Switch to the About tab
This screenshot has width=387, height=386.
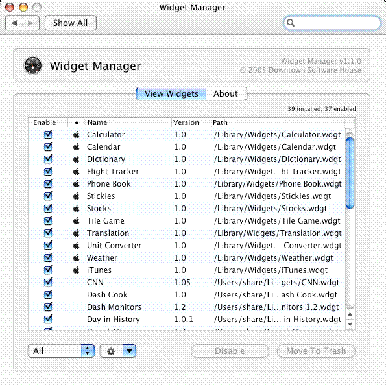pyautogui.click(x=226, y=94)
